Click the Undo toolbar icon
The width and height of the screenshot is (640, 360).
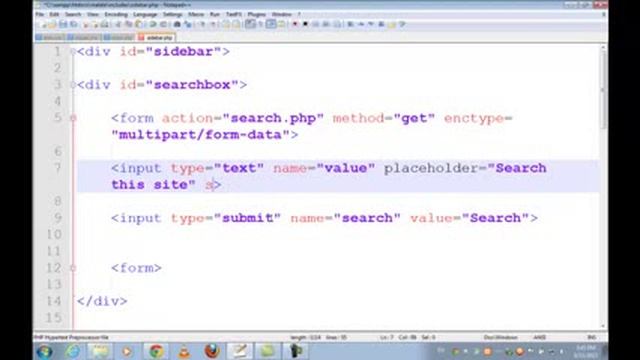click(153, 24)
